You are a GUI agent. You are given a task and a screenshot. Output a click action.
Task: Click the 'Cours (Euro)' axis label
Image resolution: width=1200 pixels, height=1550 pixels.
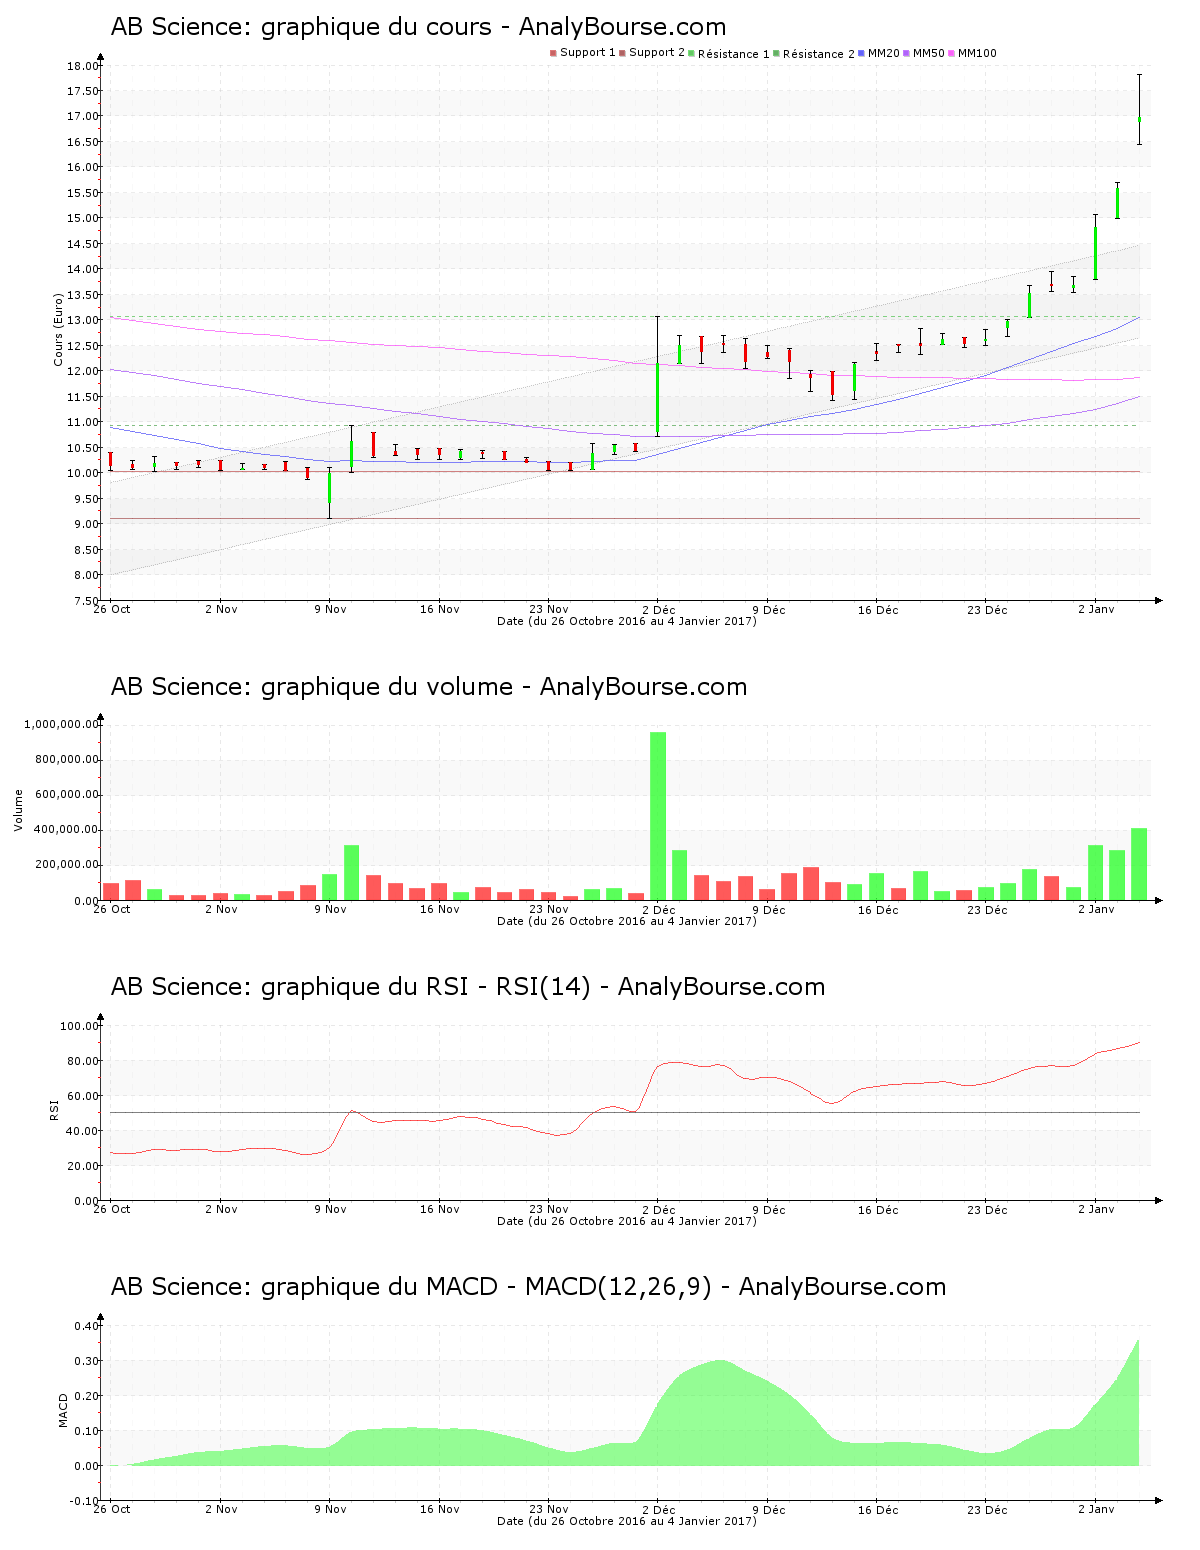tap(58, 329)
